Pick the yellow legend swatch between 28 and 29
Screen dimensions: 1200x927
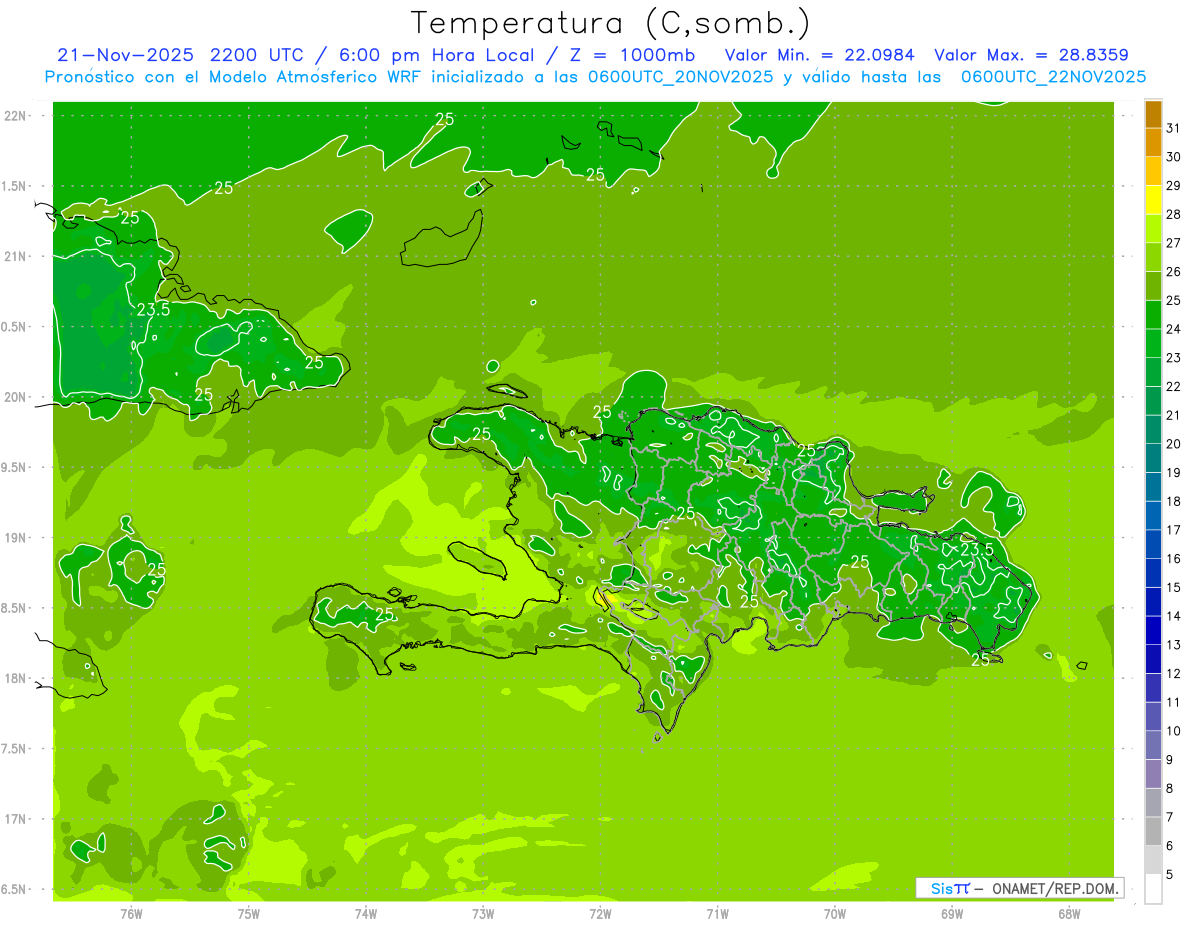tap(1153, 200)
